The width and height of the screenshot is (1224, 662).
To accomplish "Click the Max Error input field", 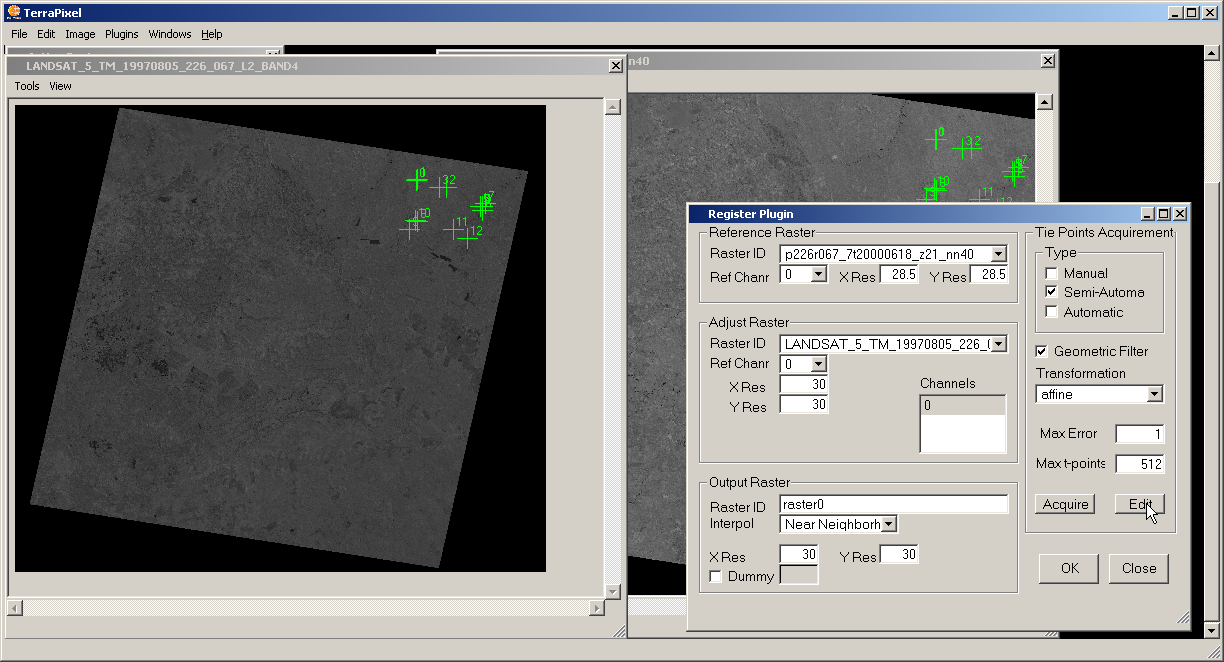I will coord(1139,434).
